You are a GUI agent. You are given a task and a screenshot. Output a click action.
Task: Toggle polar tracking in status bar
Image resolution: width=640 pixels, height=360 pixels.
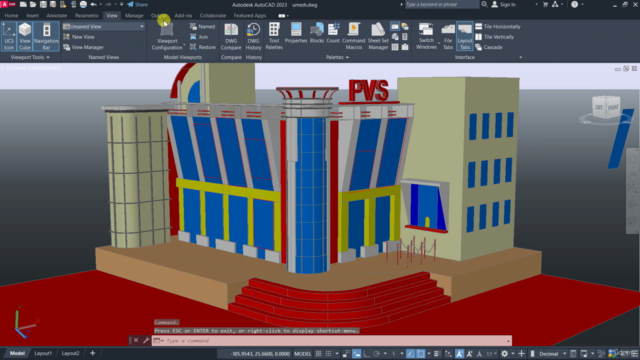tap(376, 353)
